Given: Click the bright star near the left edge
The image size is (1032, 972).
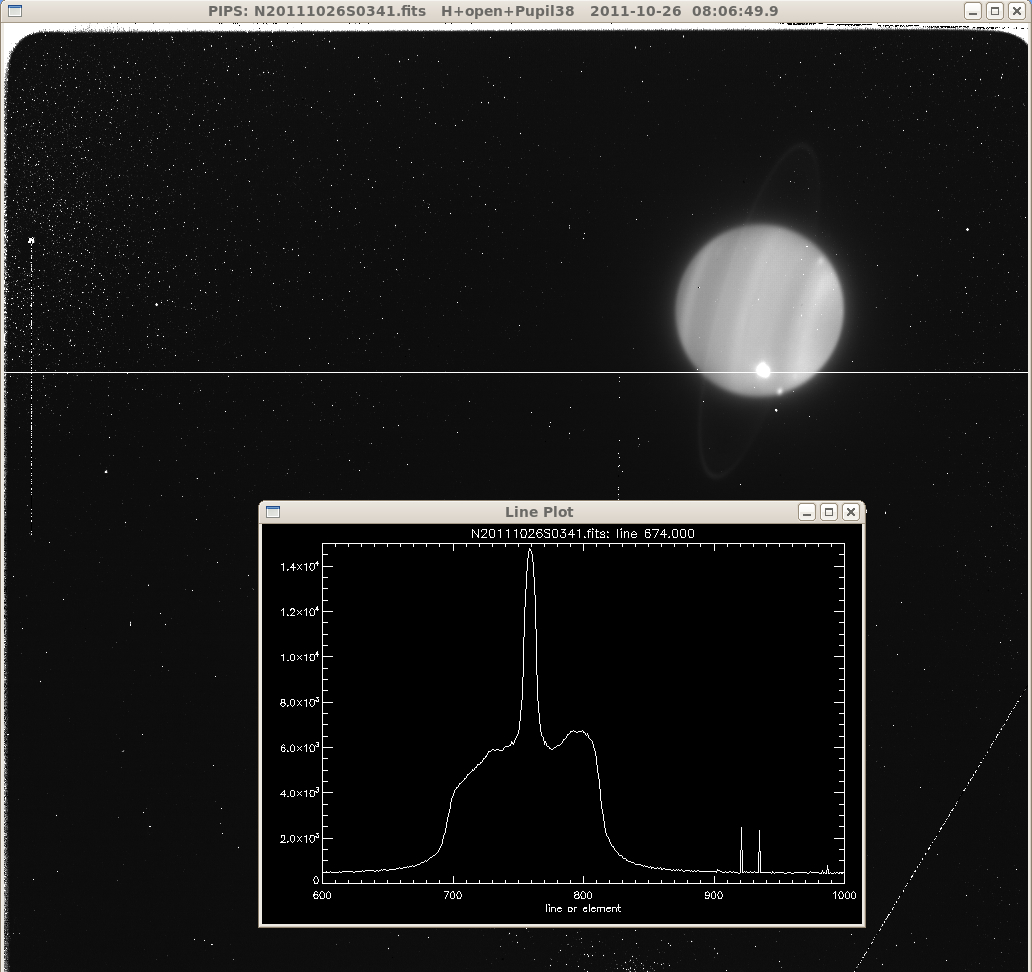Looking at the screenshot, I should click(31, 241).
